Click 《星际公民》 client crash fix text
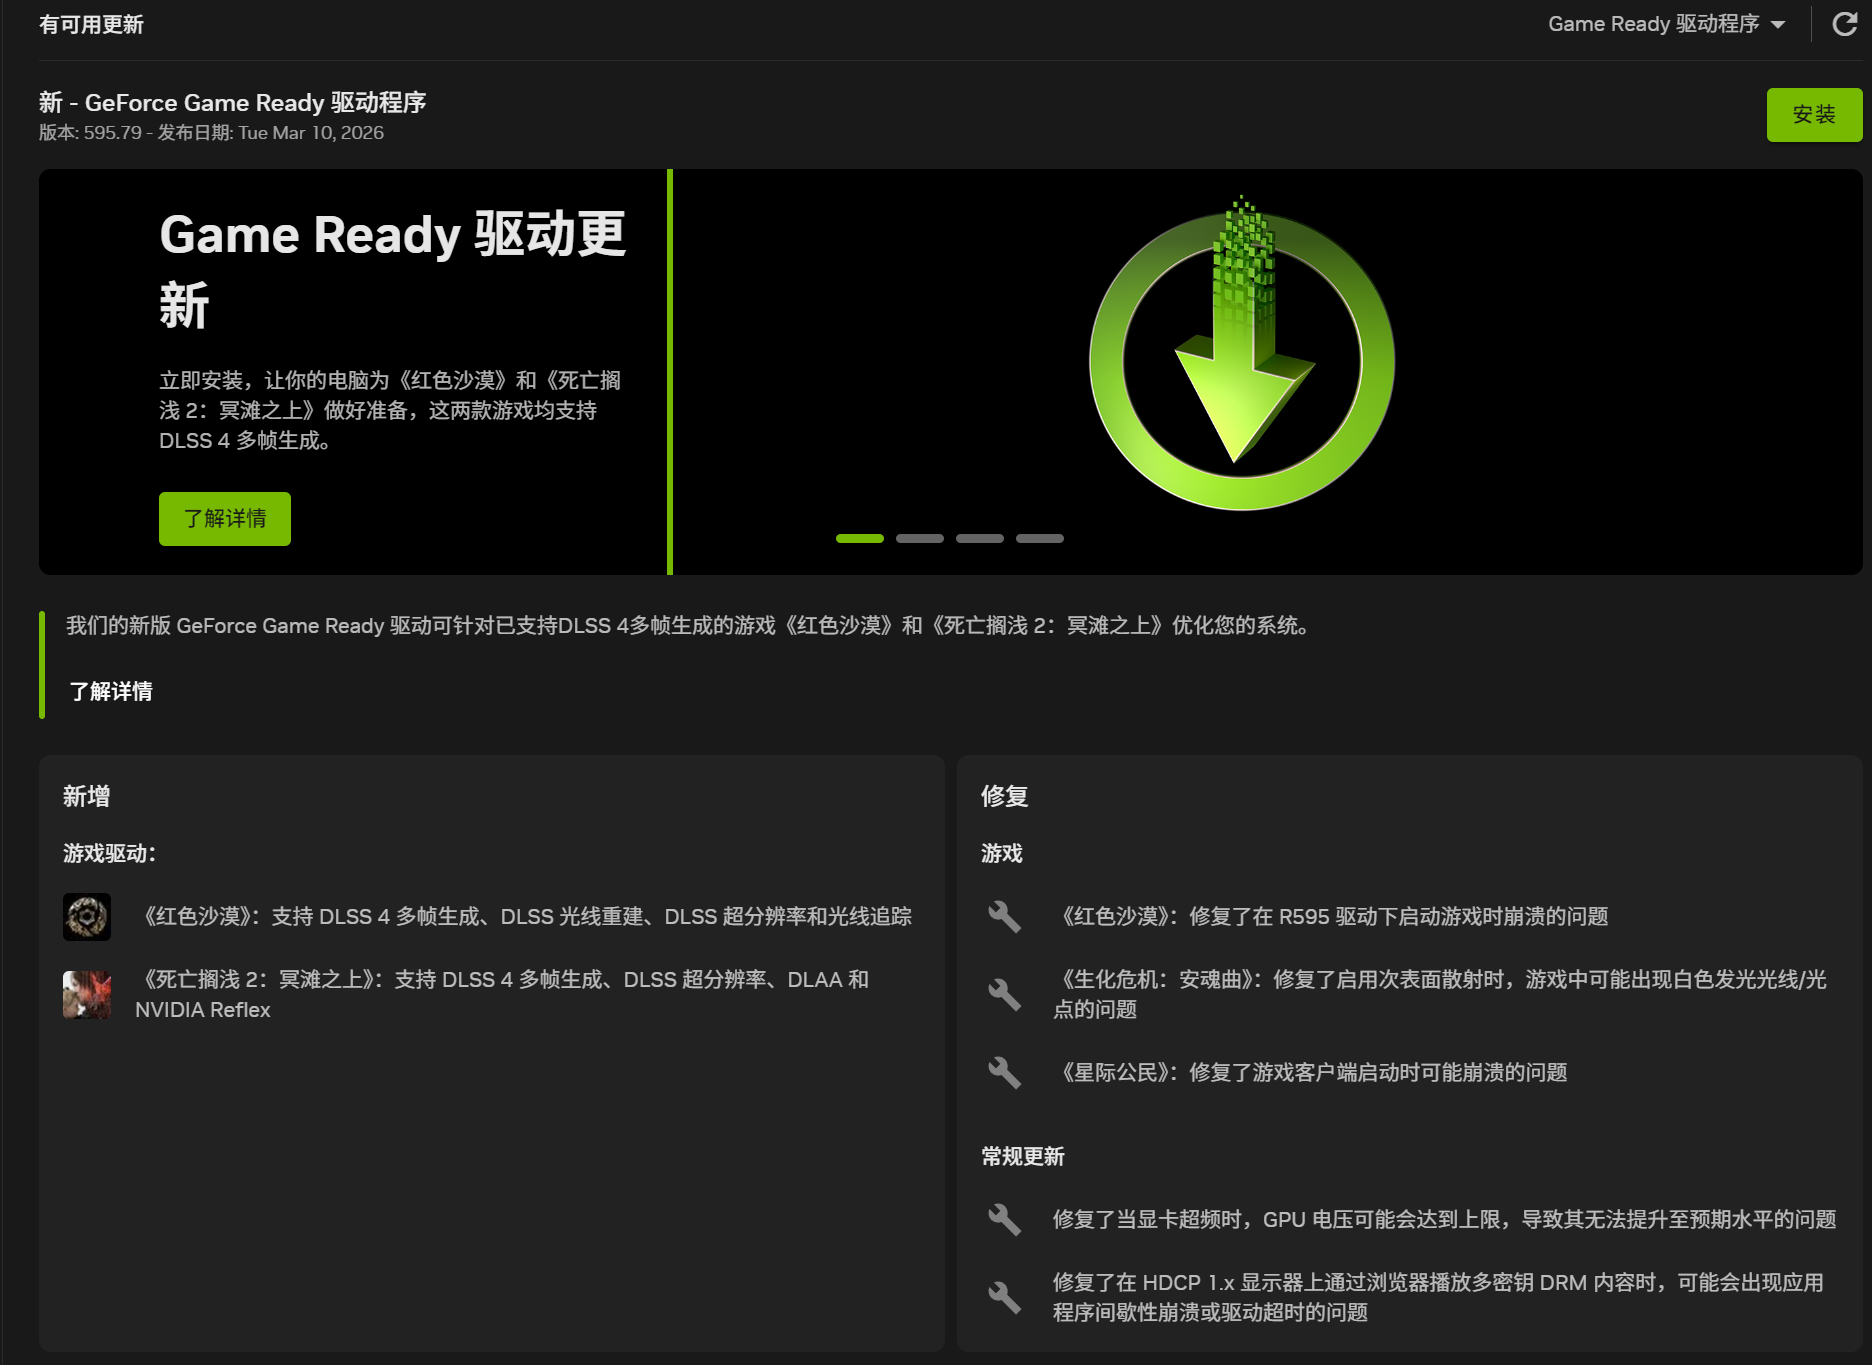Viewport: 1872px width, 1365px height. (x=1310, y=1073)
